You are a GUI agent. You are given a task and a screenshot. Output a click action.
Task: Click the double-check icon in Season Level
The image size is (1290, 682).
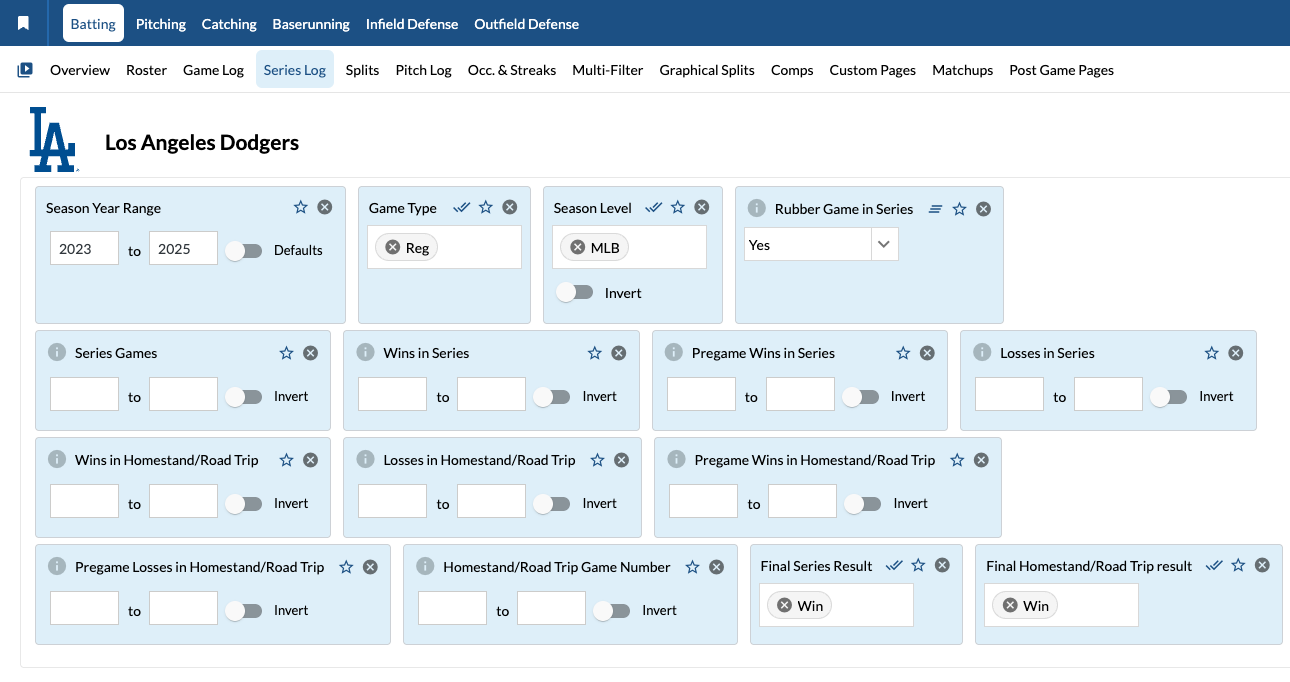(654, 207)
